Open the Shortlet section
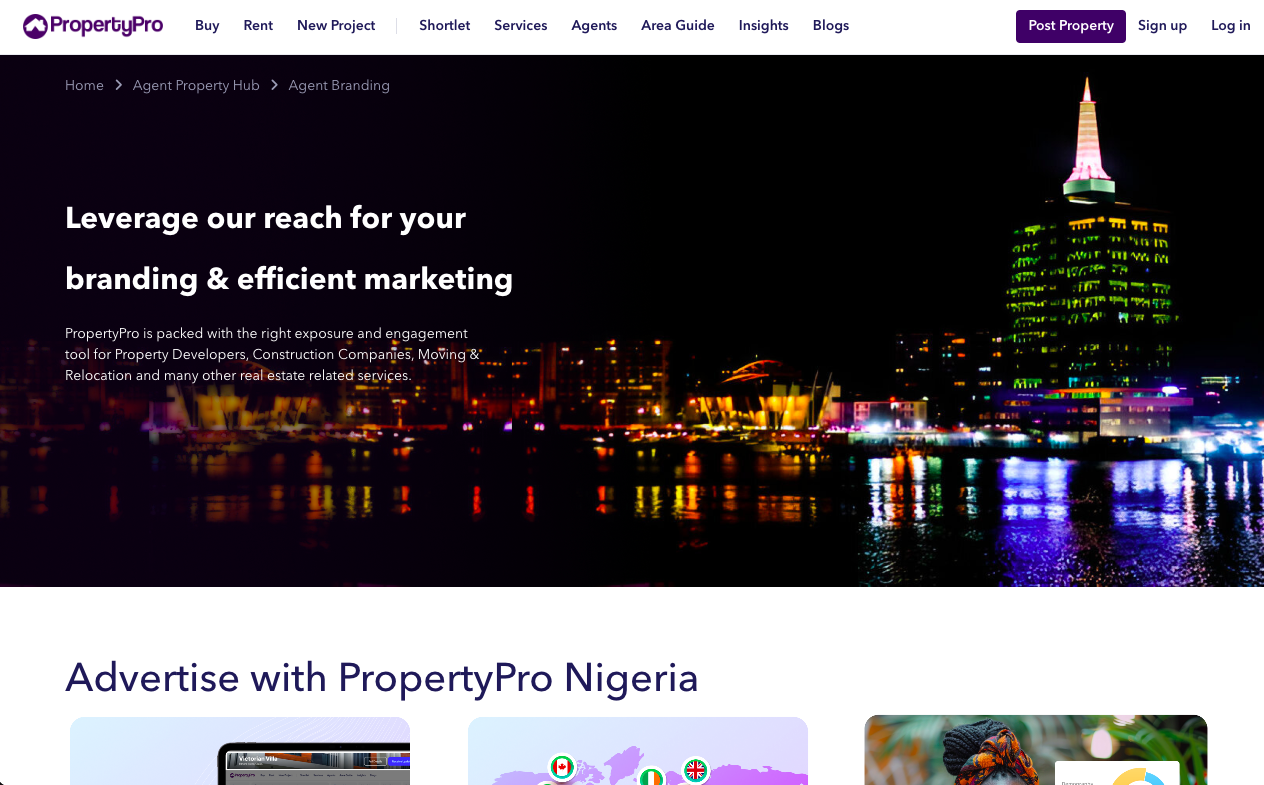The width and height of the screenshot is (1264, 785). 444,26
